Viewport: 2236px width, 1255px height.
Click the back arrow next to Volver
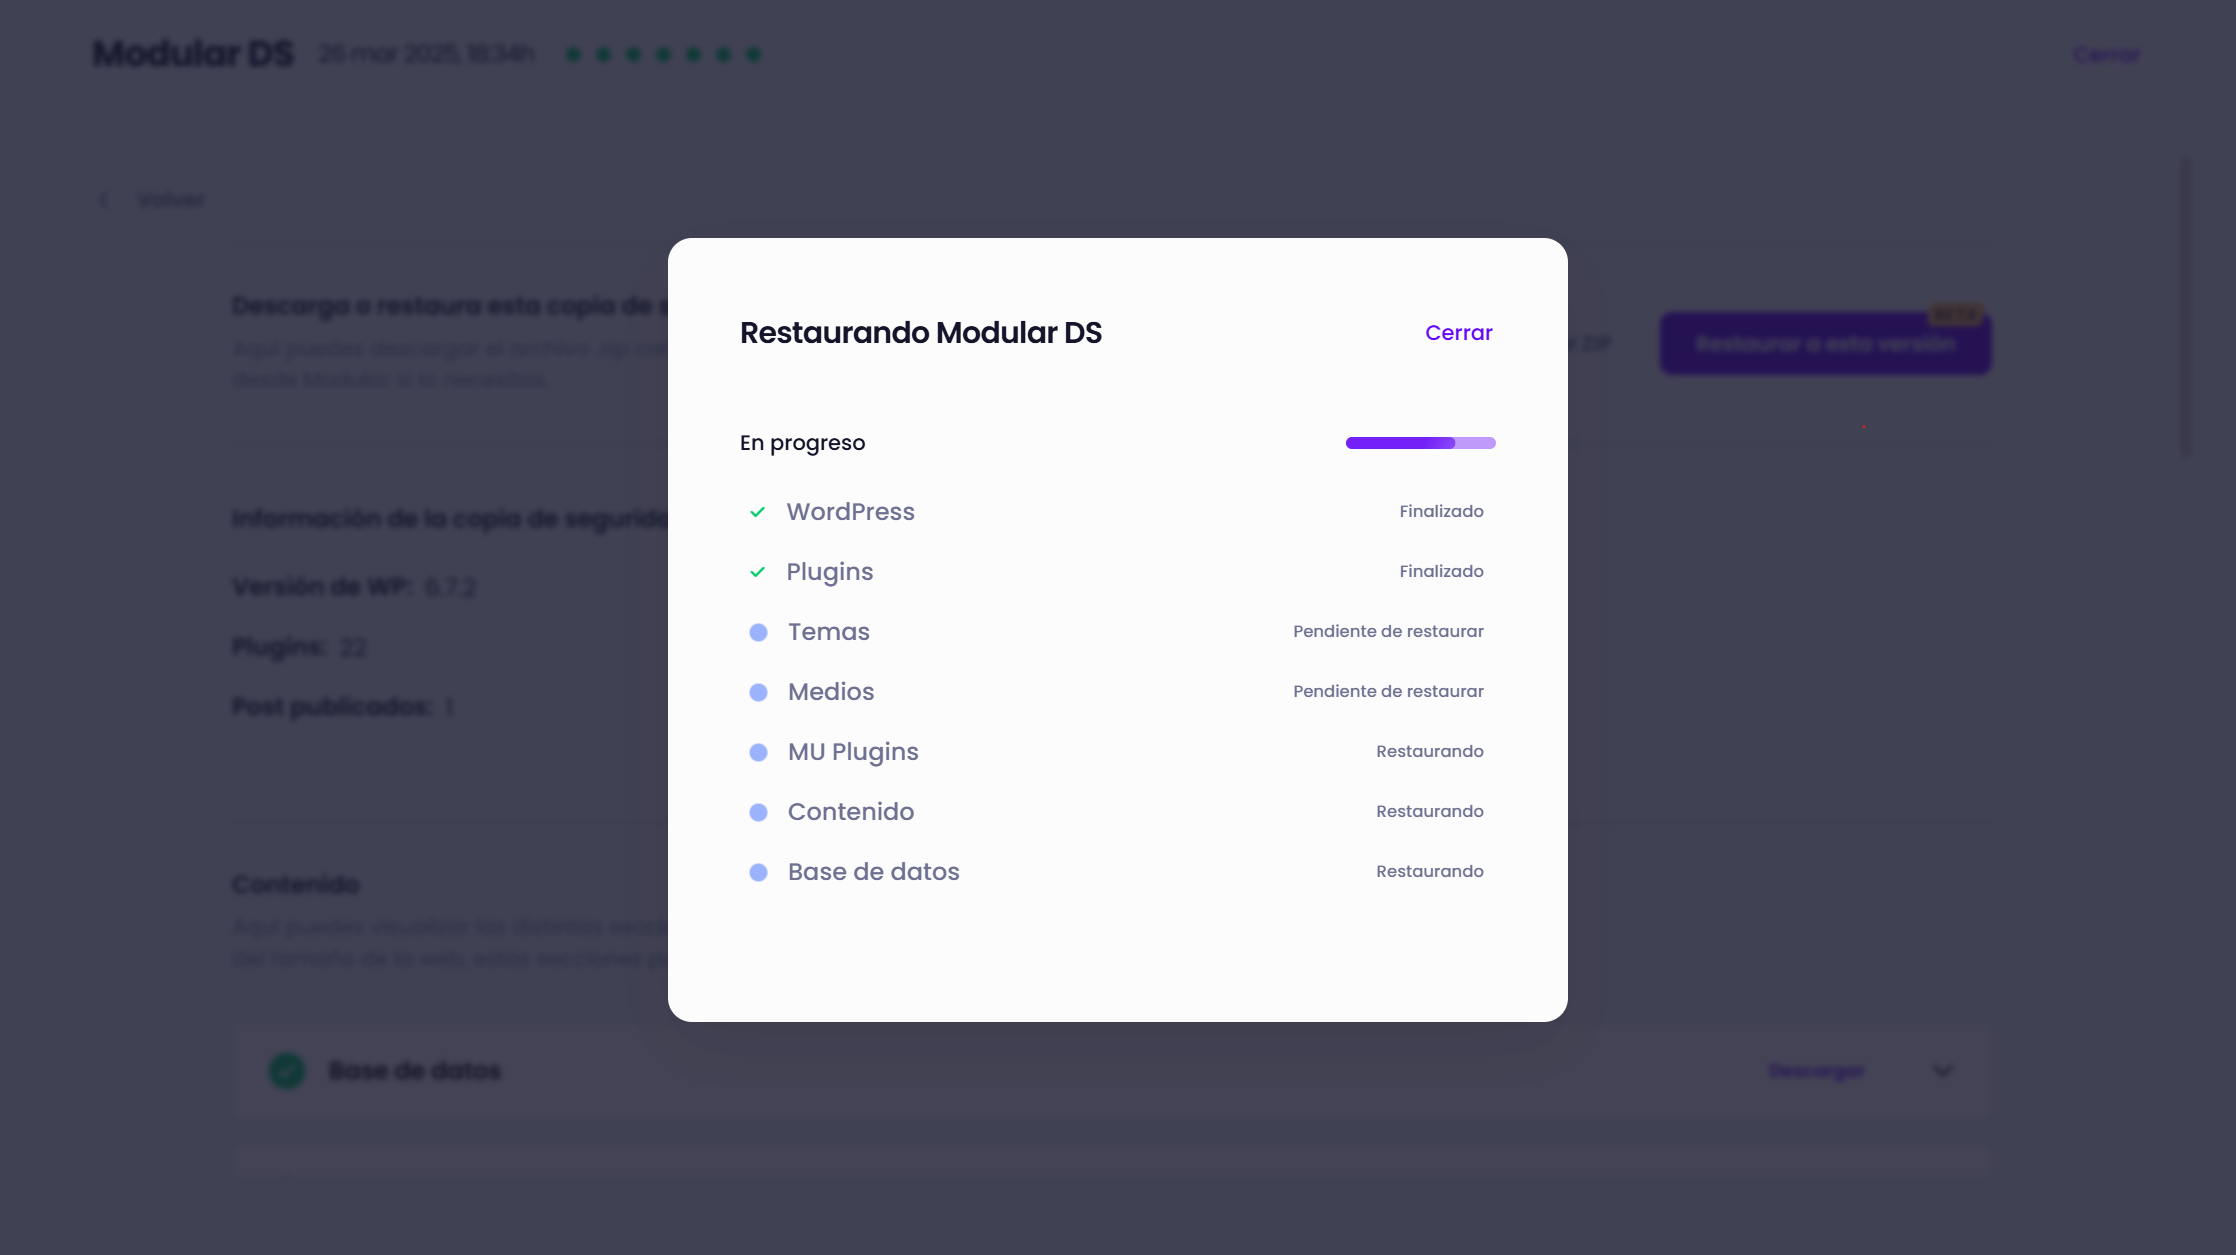pos(104,200)
